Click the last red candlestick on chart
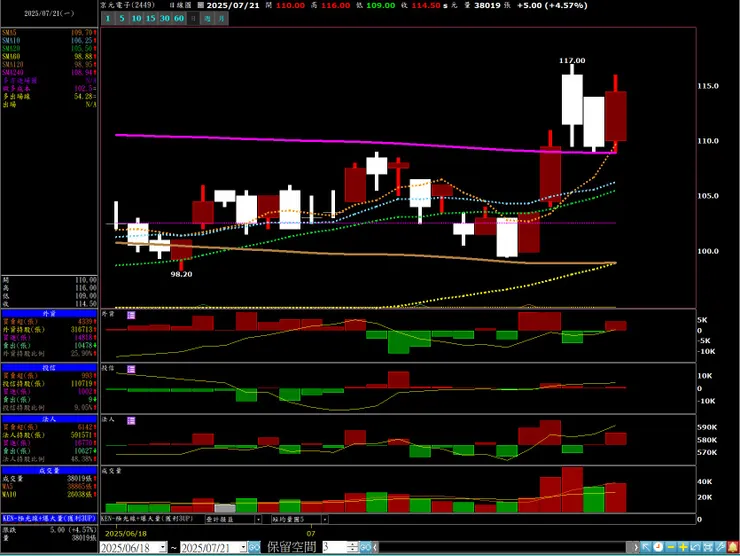 (x=616, y=116)
